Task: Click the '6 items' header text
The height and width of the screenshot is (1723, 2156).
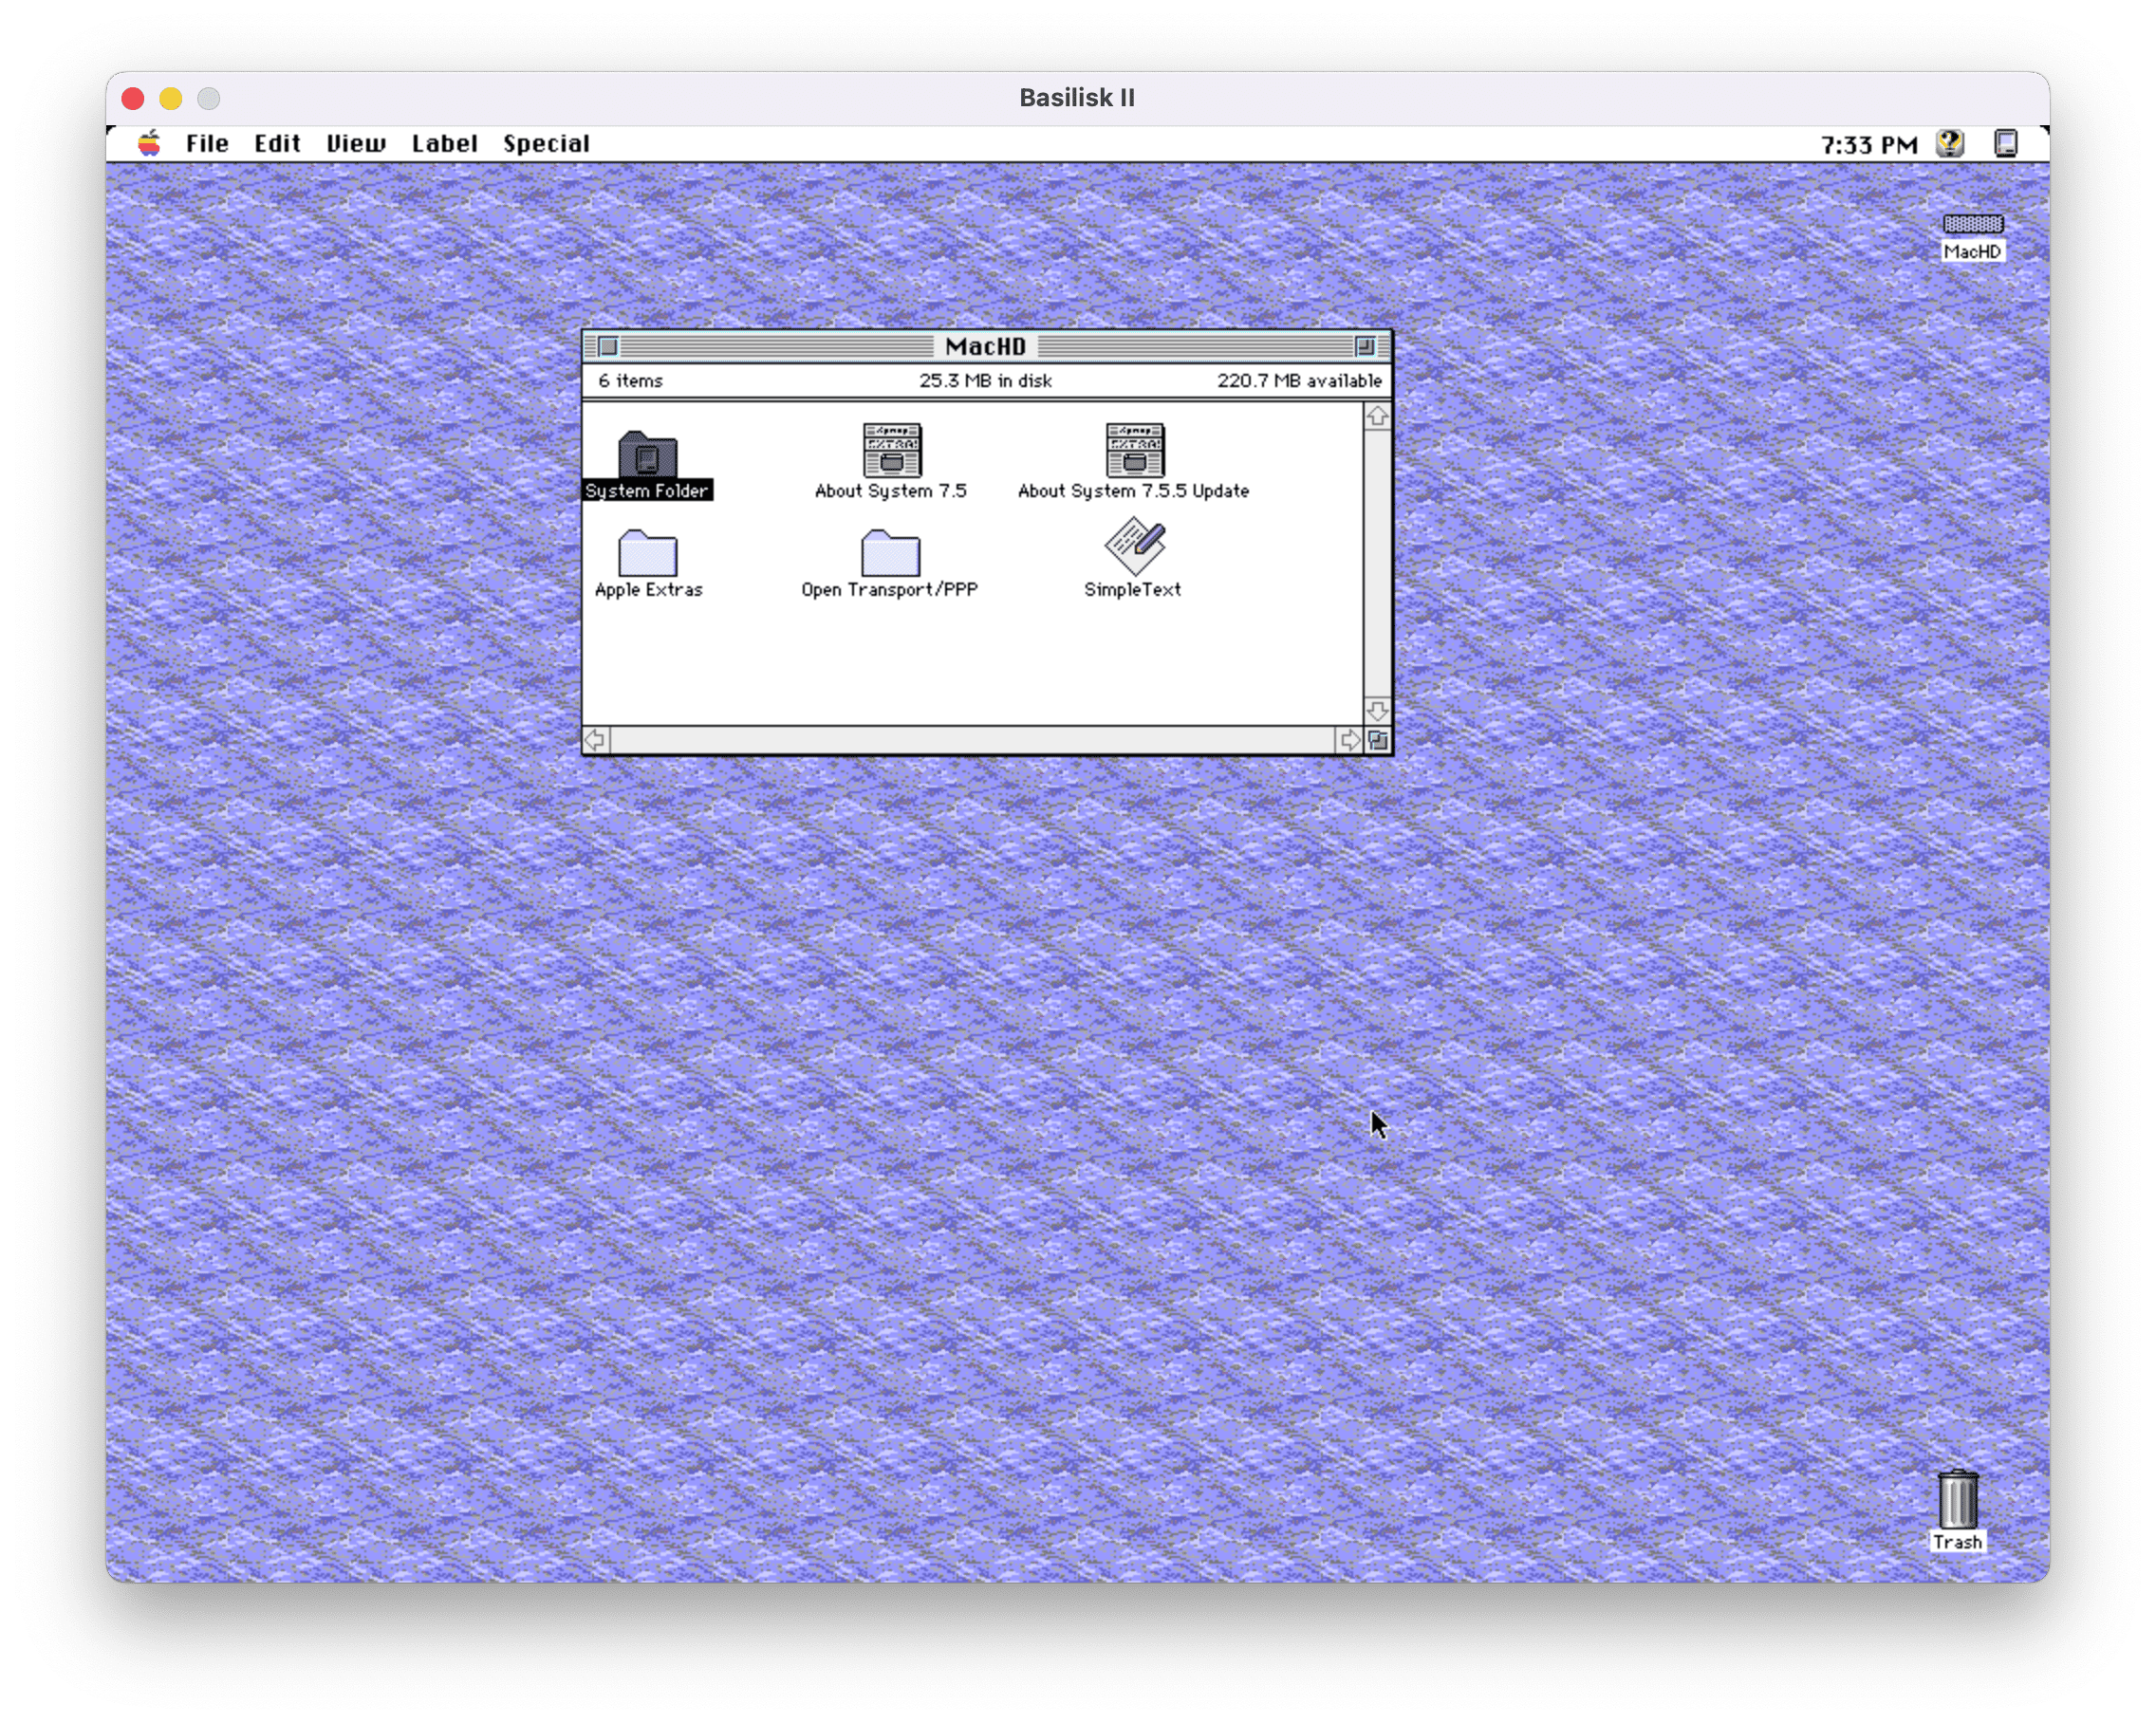Action: [x=631, y=381]
